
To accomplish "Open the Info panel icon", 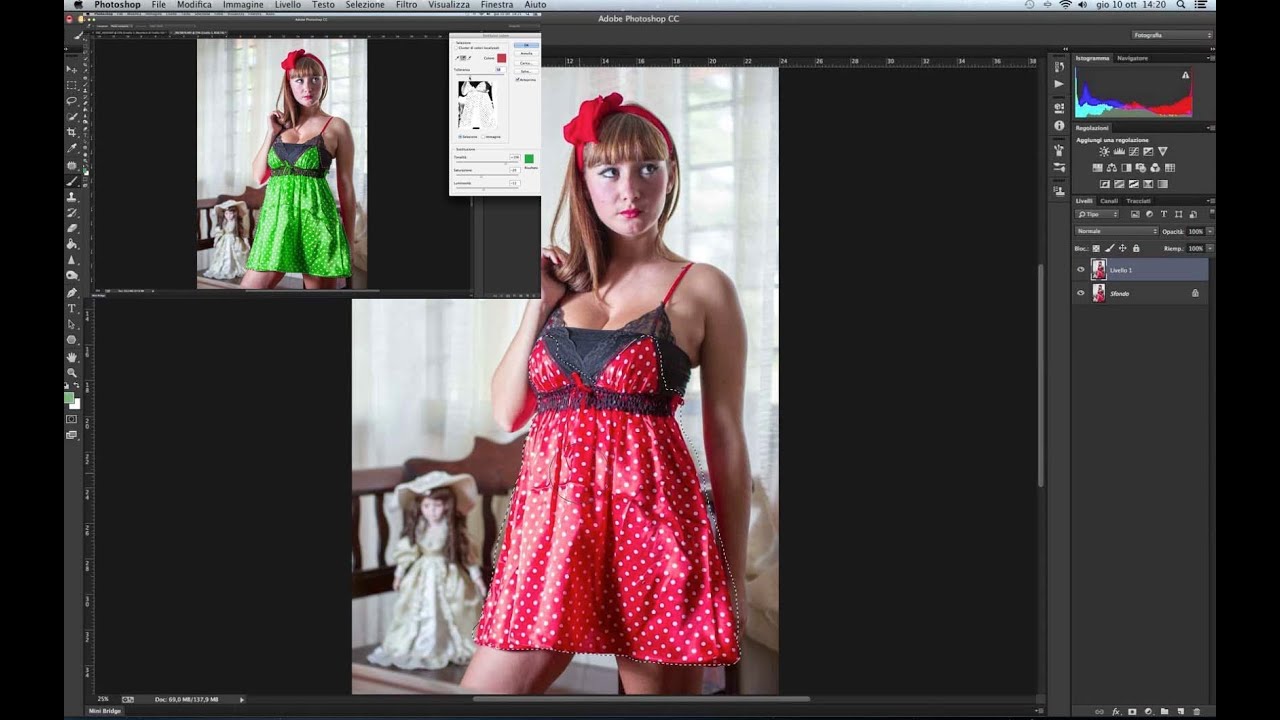I will (x=1059, y=126).
